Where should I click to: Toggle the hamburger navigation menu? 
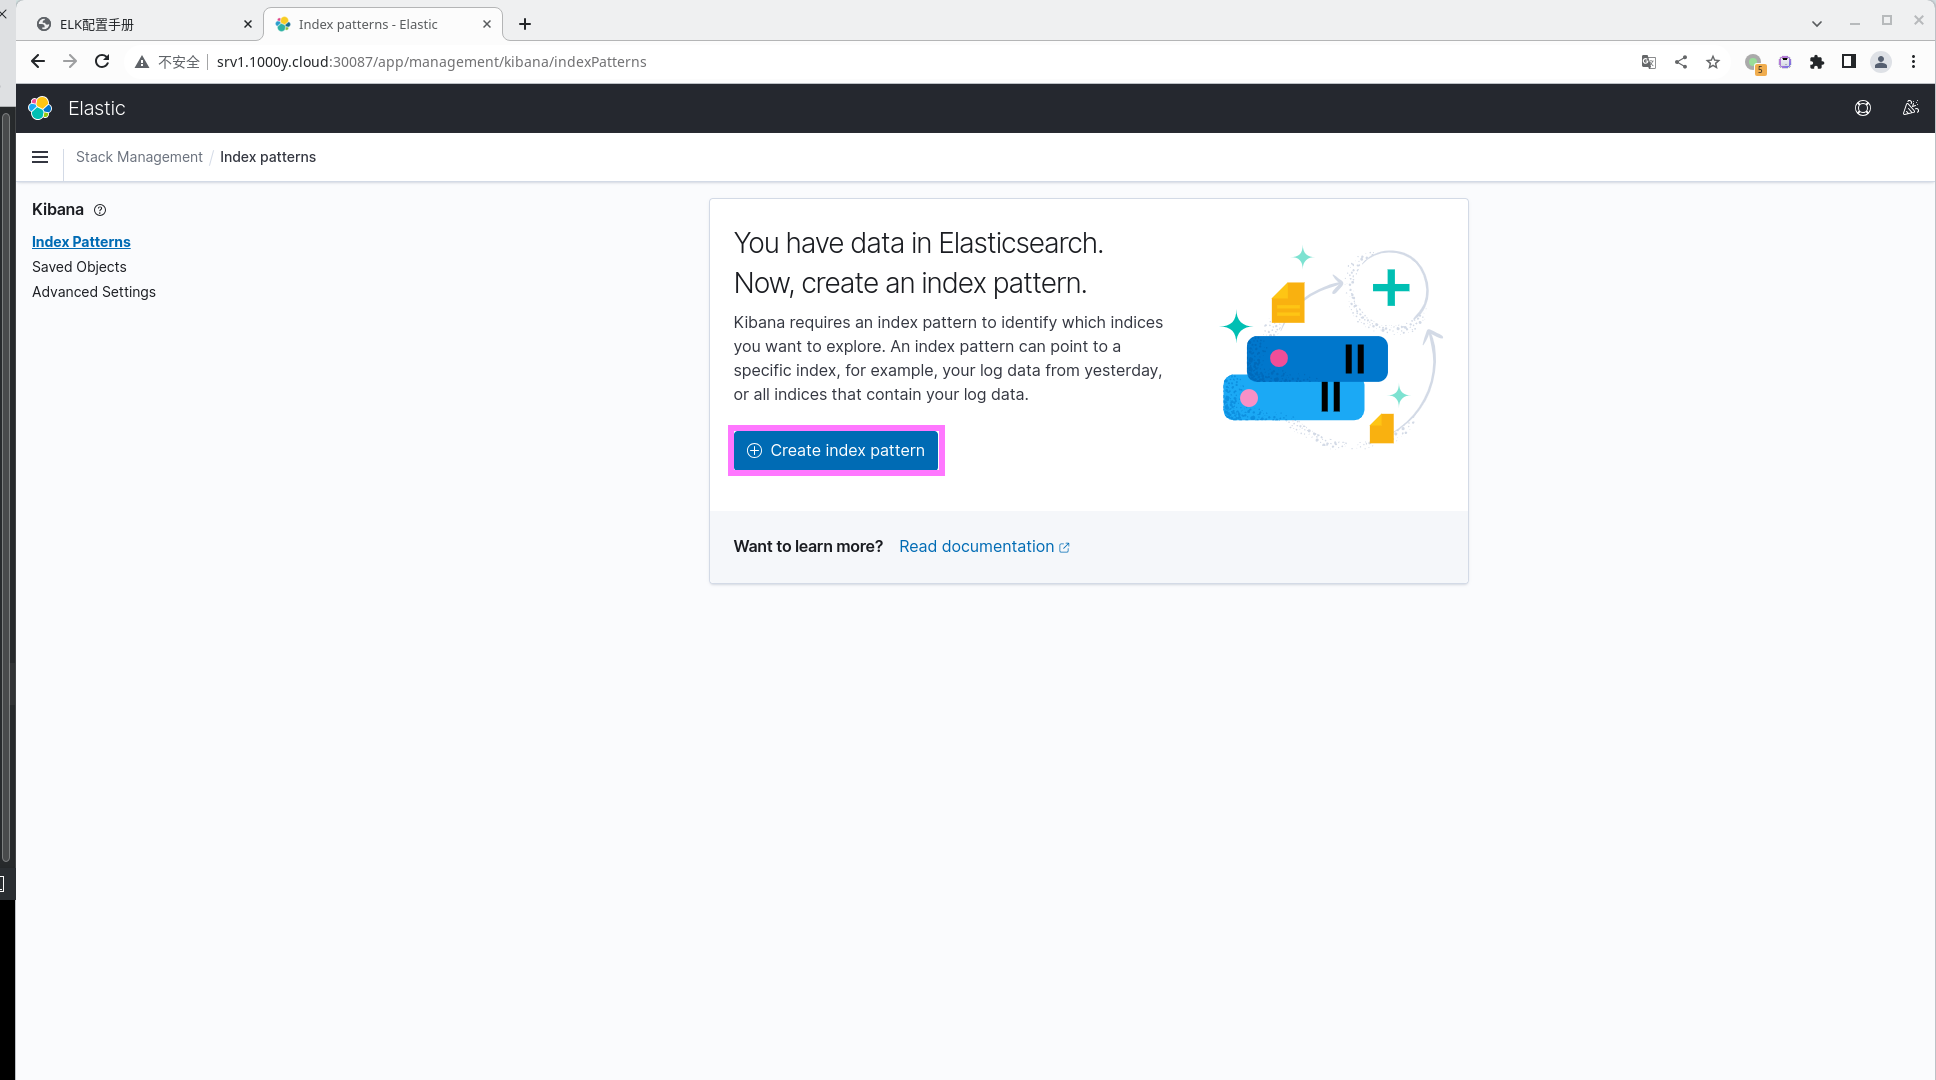click(x=40, y=157)
